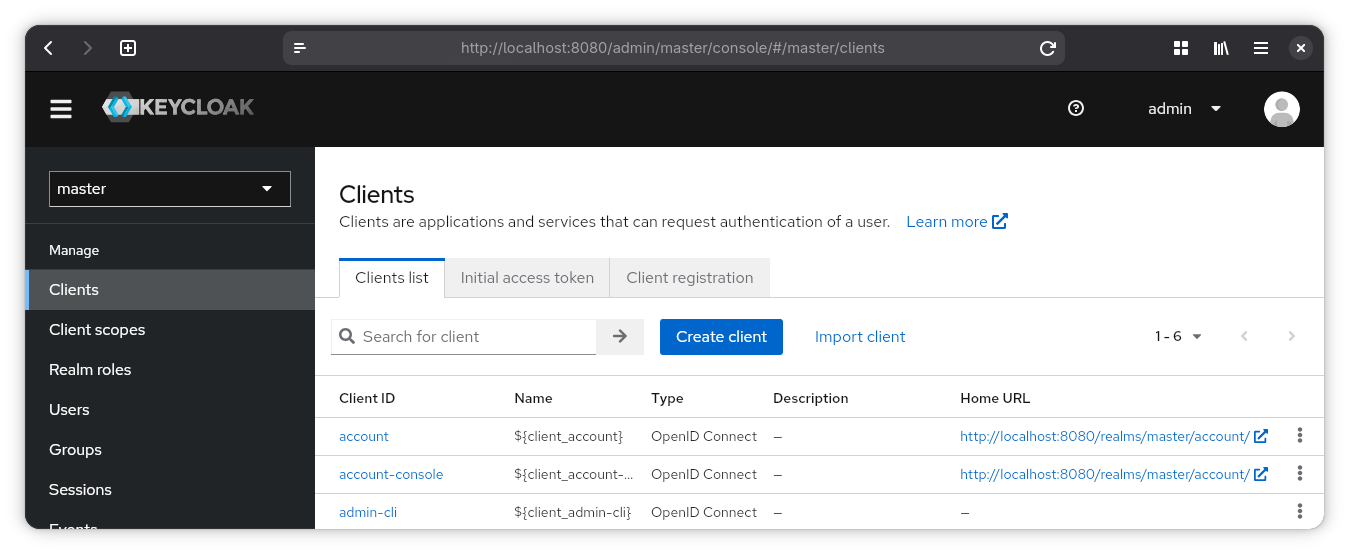The height and width of the screenshot is (554, 1349).
Task: Open a new tab with the plus icon
Action: [128, 48]
